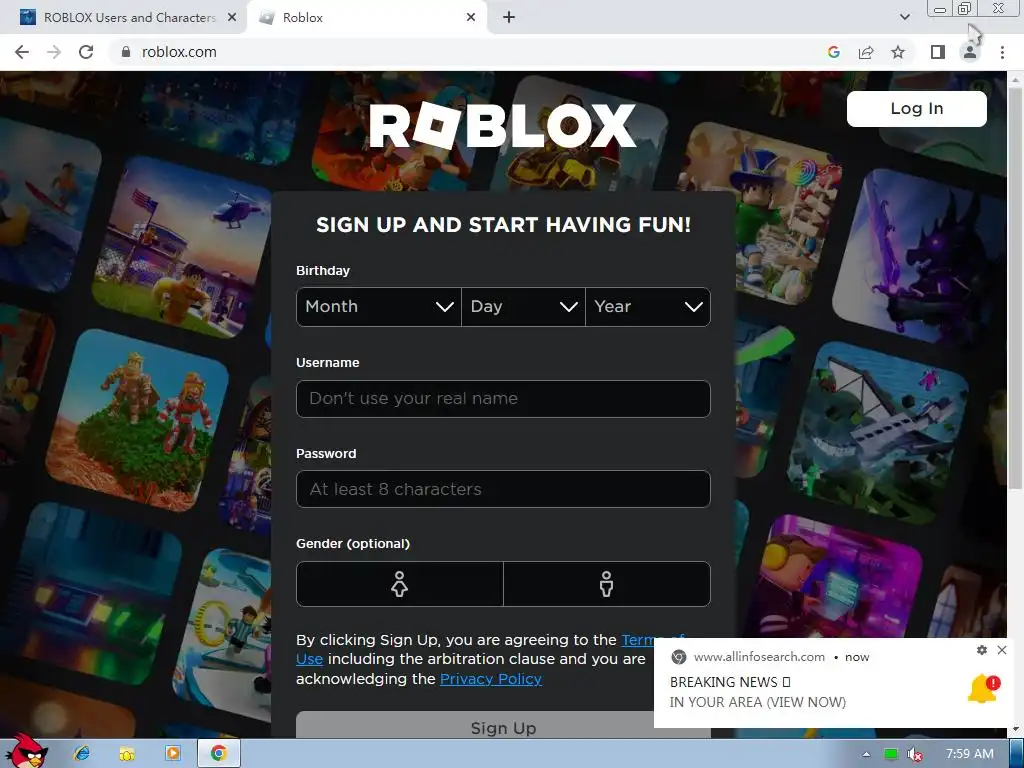Open the birthday Month dropdown
1024x768 pixels.
click(379, 307)
